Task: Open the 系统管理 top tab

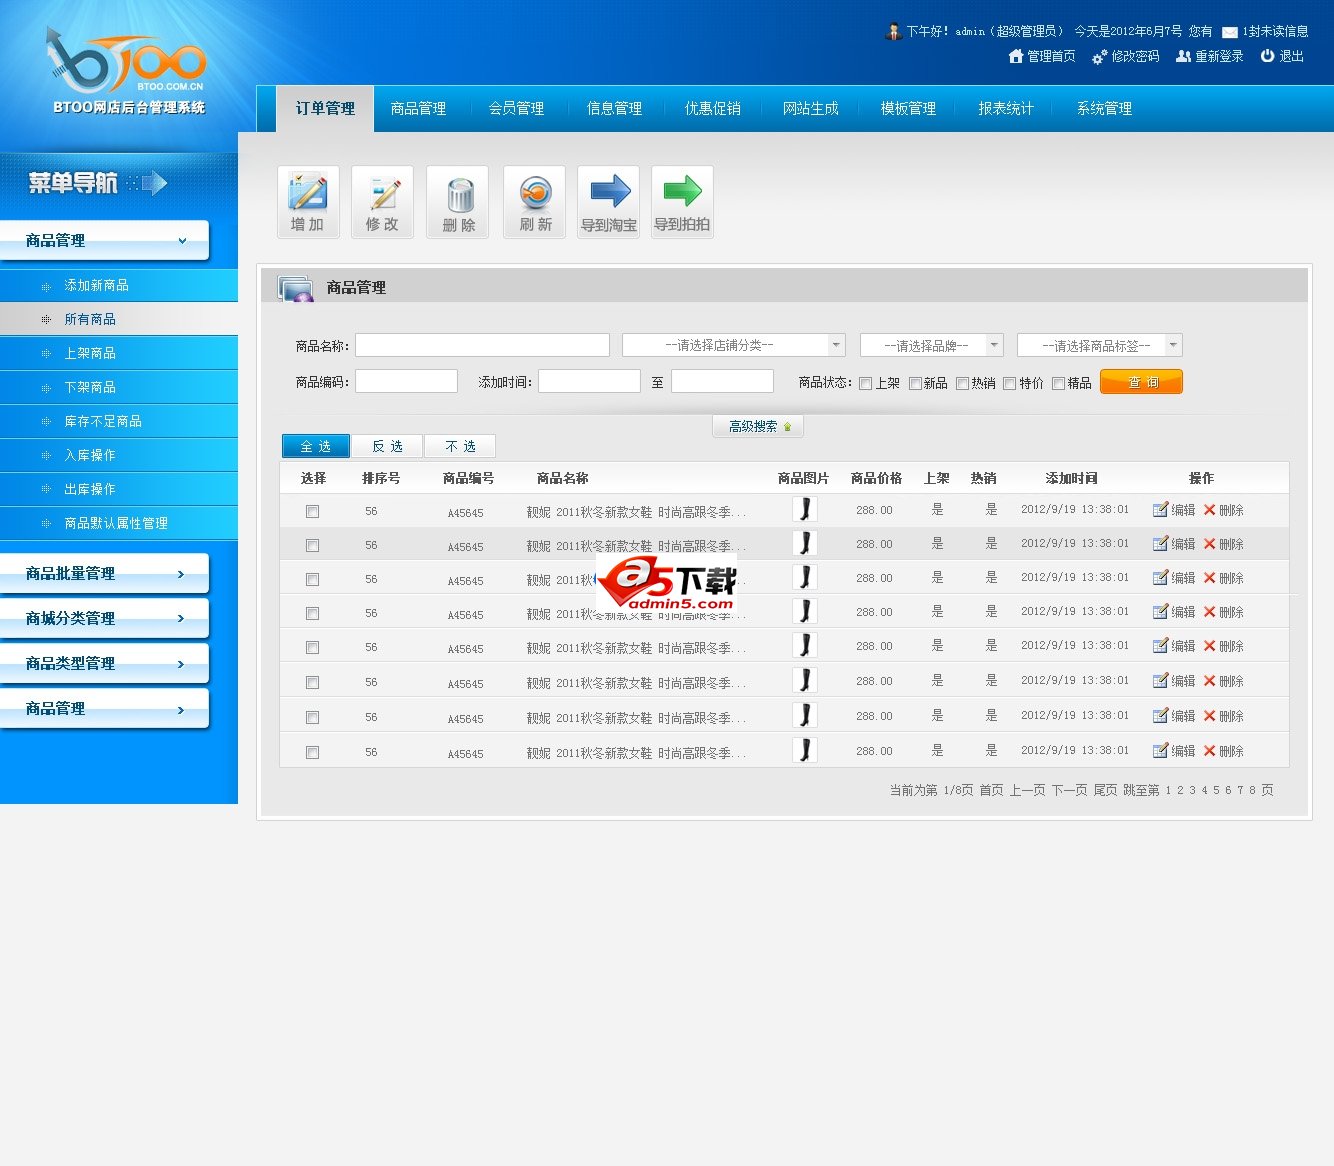Action: [1104, 109]
